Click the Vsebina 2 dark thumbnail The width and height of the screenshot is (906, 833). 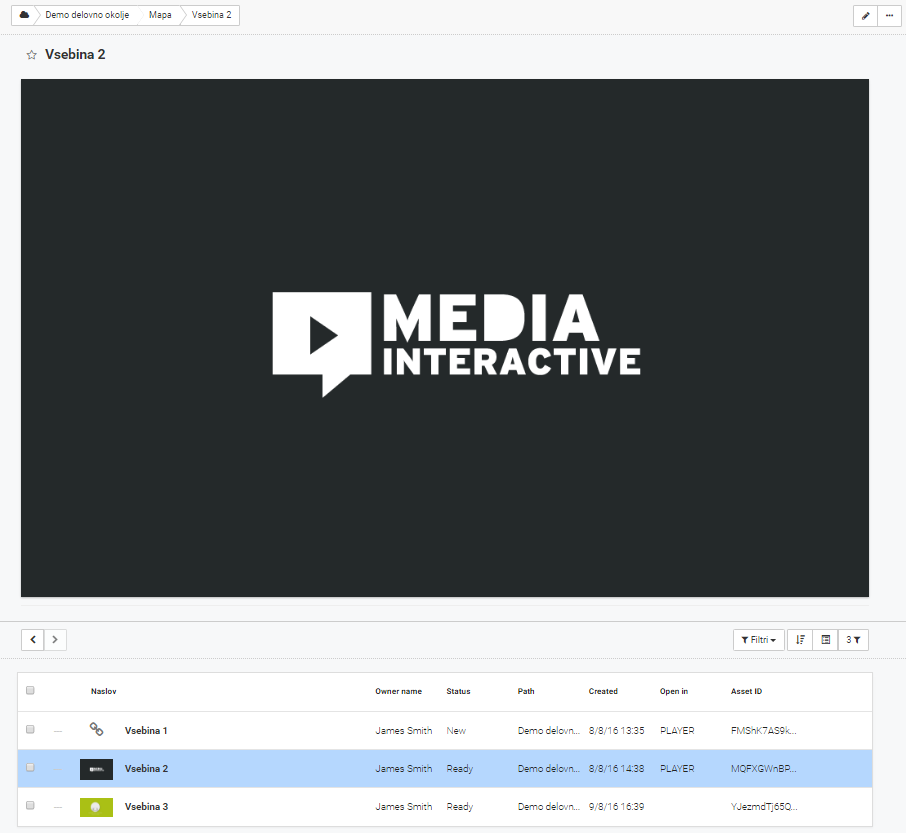[96, 769]
